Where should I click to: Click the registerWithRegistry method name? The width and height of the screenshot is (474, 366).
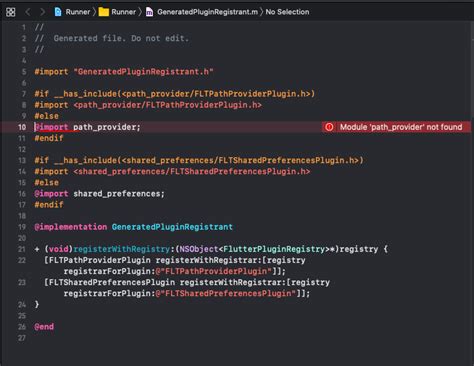[x=121, y=249]
